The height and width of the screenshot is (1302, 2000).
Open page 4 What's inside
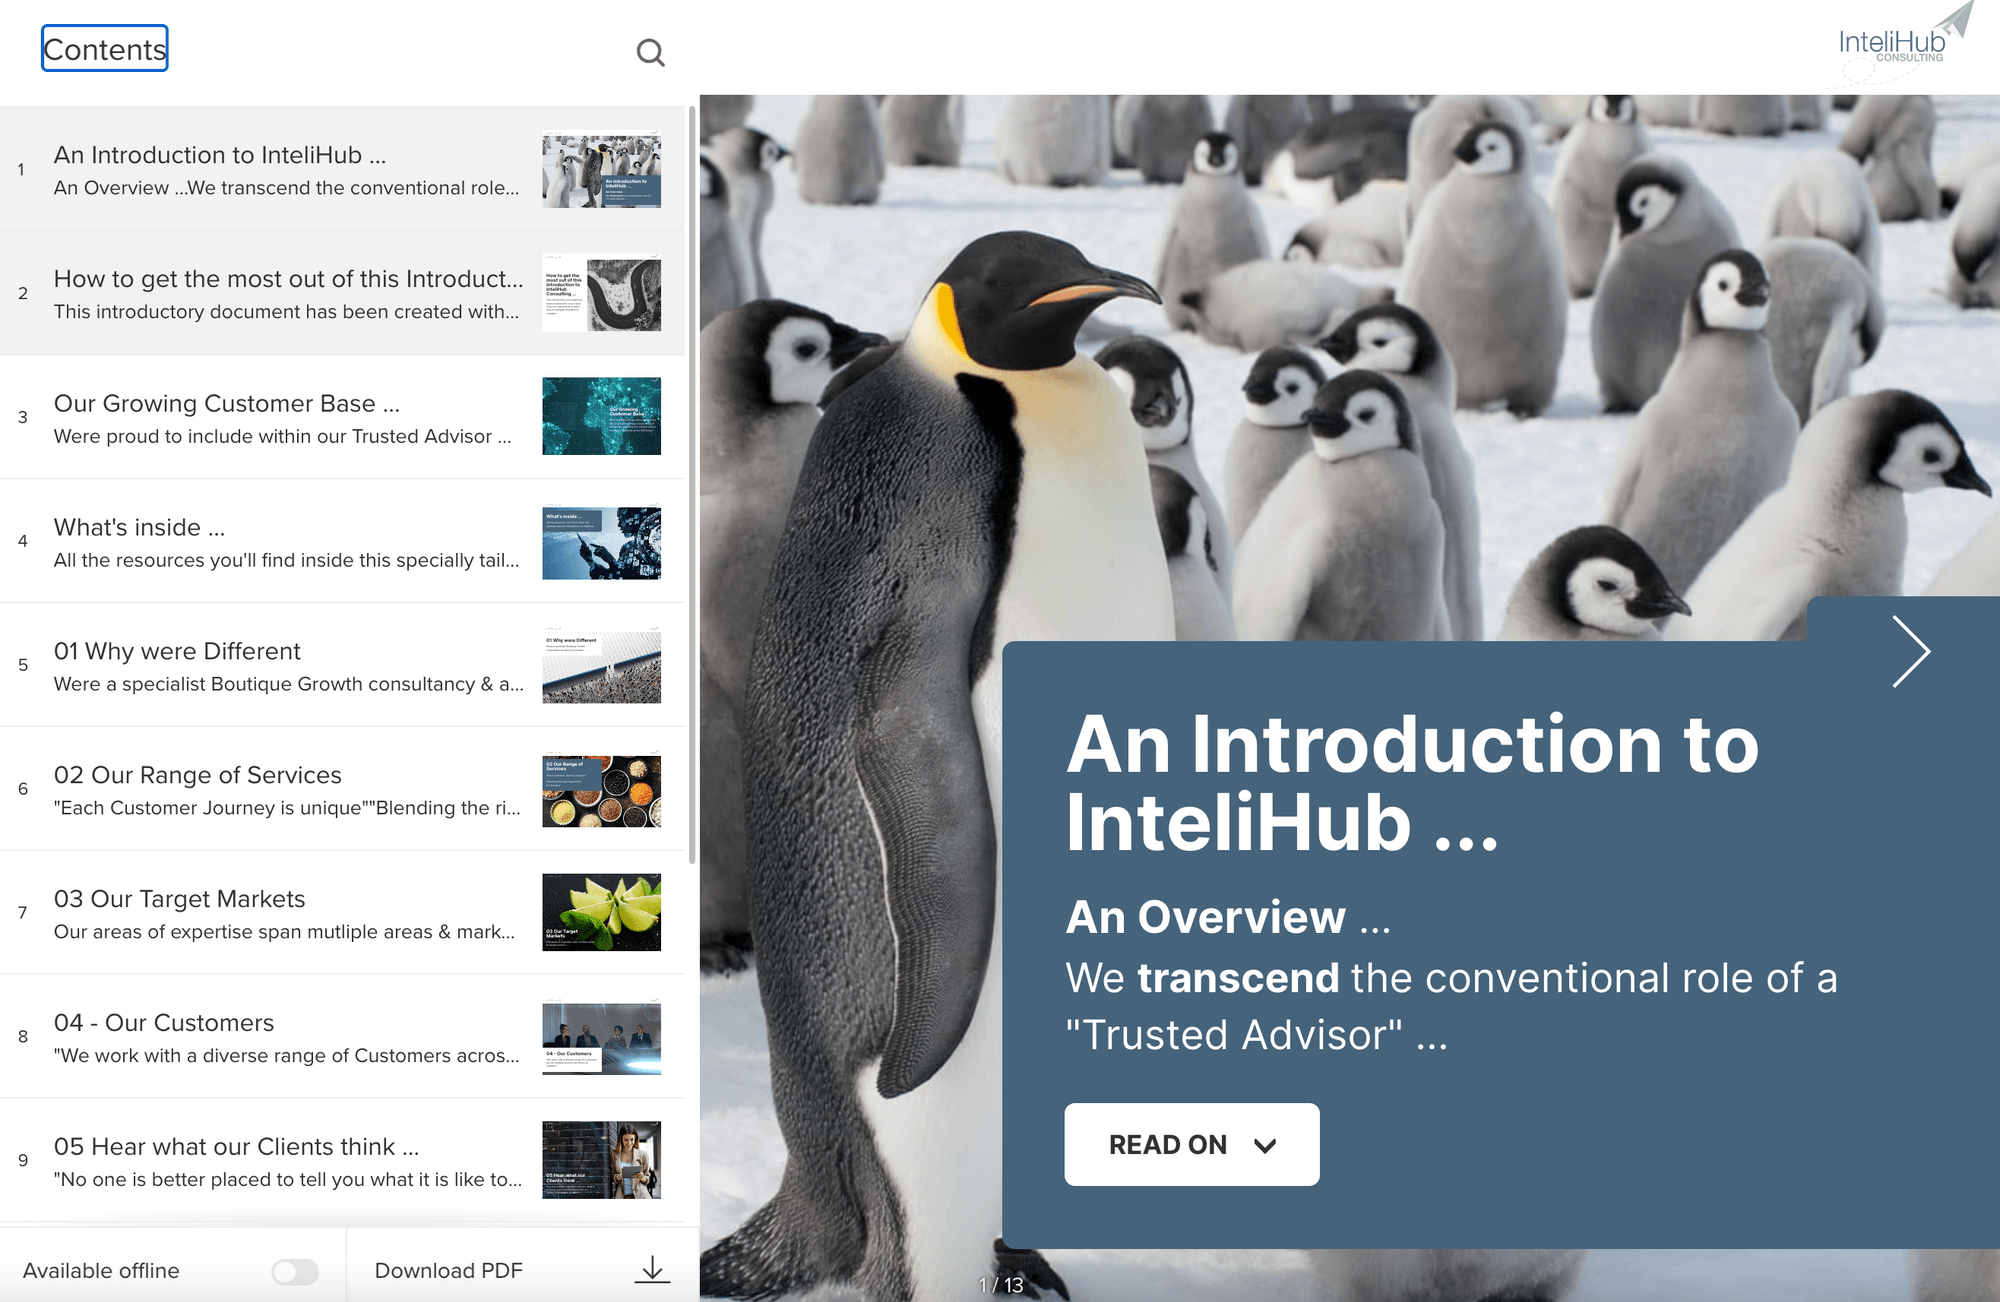[x=342, y=542]
